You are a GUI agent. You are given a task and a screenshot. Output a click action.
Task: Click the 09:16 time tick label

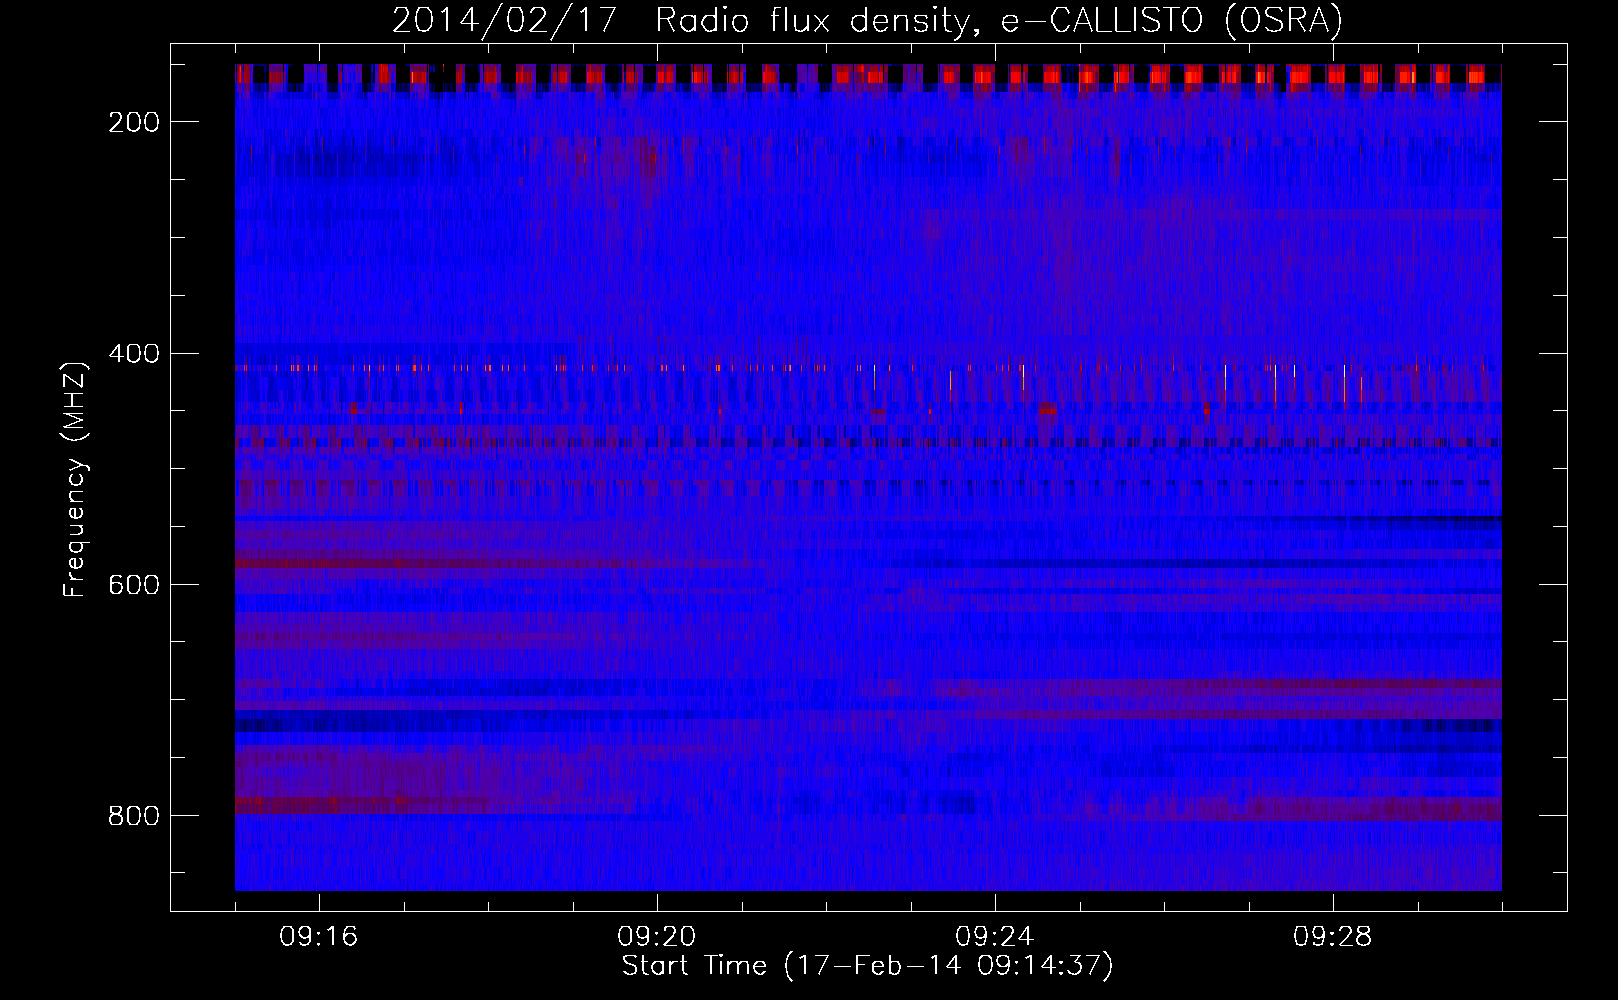click(319, 937)
